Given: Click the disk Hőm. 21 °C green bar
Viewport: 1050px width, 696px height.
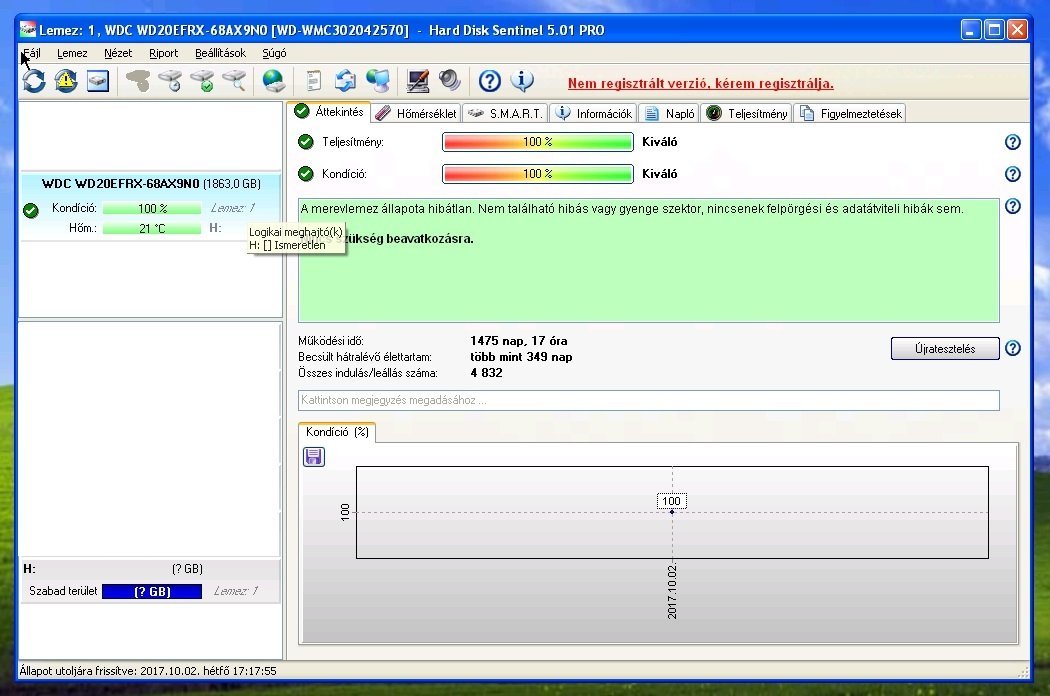Looking at the screenshot, I should pos(152,228).
